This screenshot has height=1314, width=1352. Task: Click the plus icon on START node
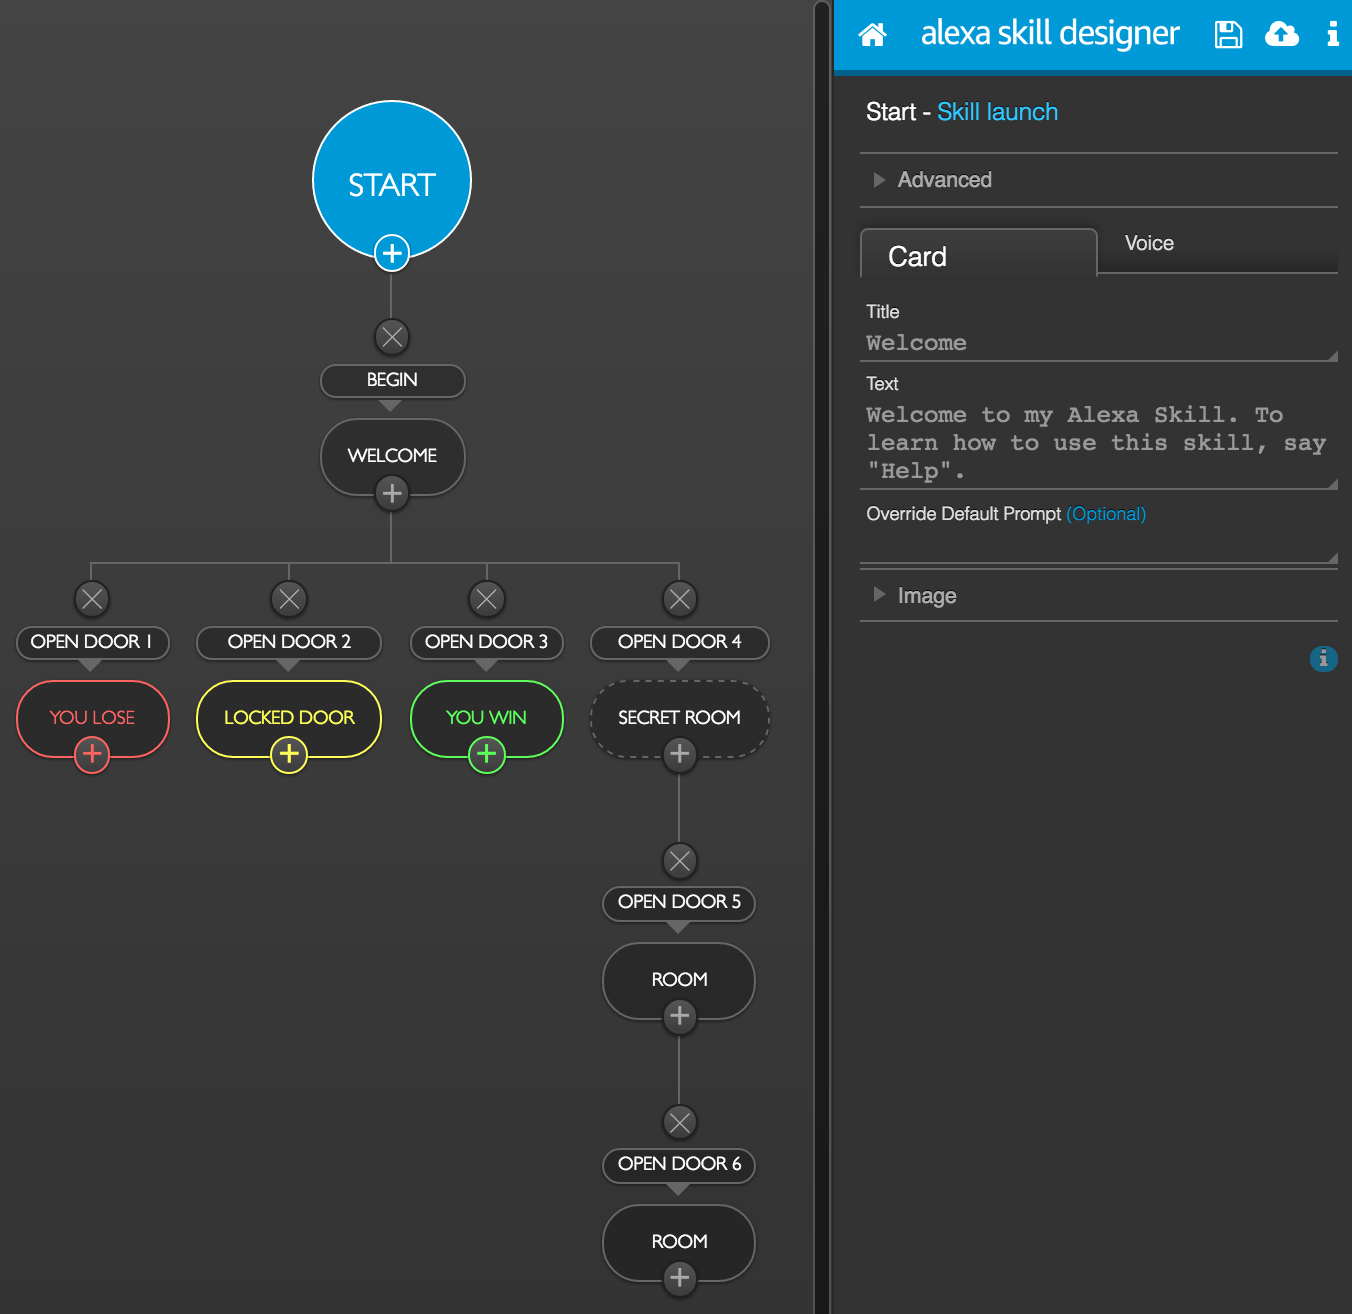tap(392, 253)
